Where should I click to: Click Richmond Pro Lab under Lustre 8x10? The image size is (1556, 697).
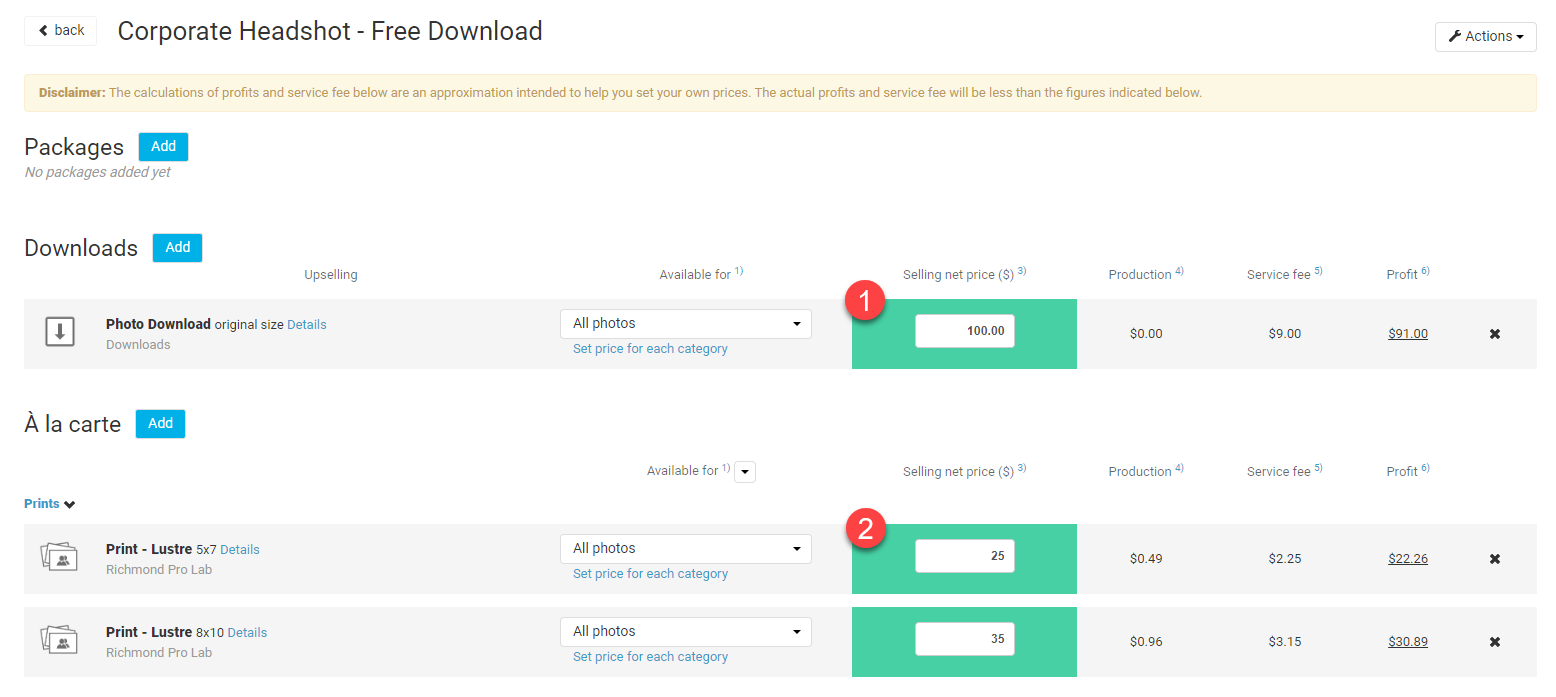pos(159,653)
